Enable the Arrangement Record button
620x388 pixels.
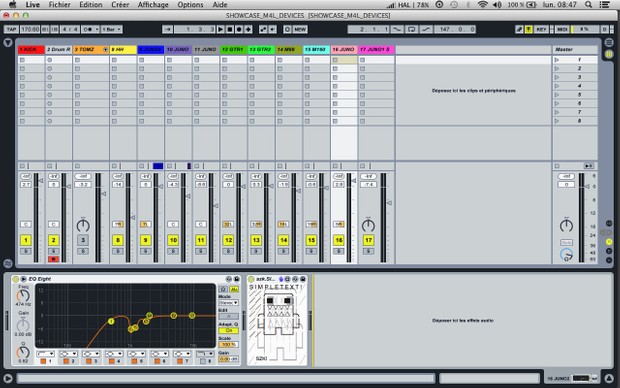click(239, 29)
